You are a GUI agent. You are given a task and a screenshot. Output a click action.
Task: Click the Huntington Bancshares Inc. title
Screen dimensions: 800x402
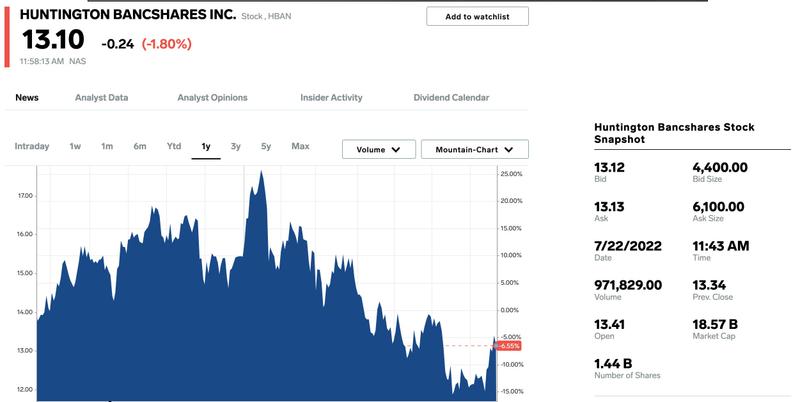tap(128, 14)
